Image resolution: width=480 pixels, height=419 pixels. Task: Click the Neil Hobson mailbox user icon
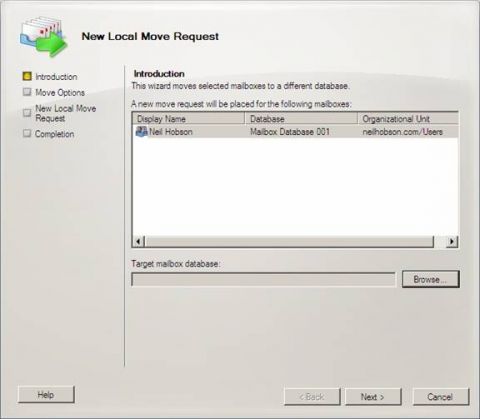pyautogui.click(x=142, y=131)
